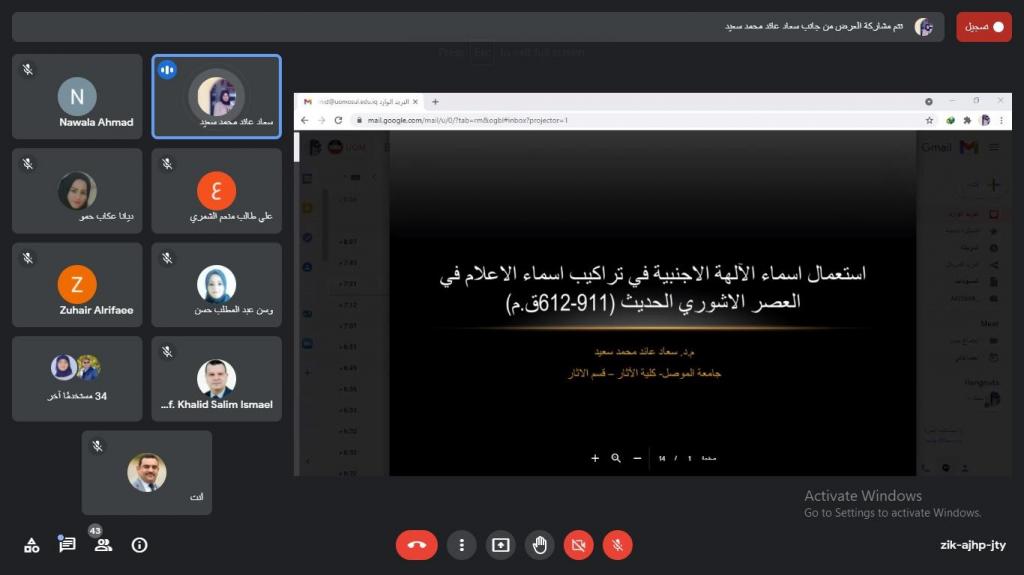1024x575 pixels.
Task: Open the meeting activities panel icon
Action: tap(32, 545)
